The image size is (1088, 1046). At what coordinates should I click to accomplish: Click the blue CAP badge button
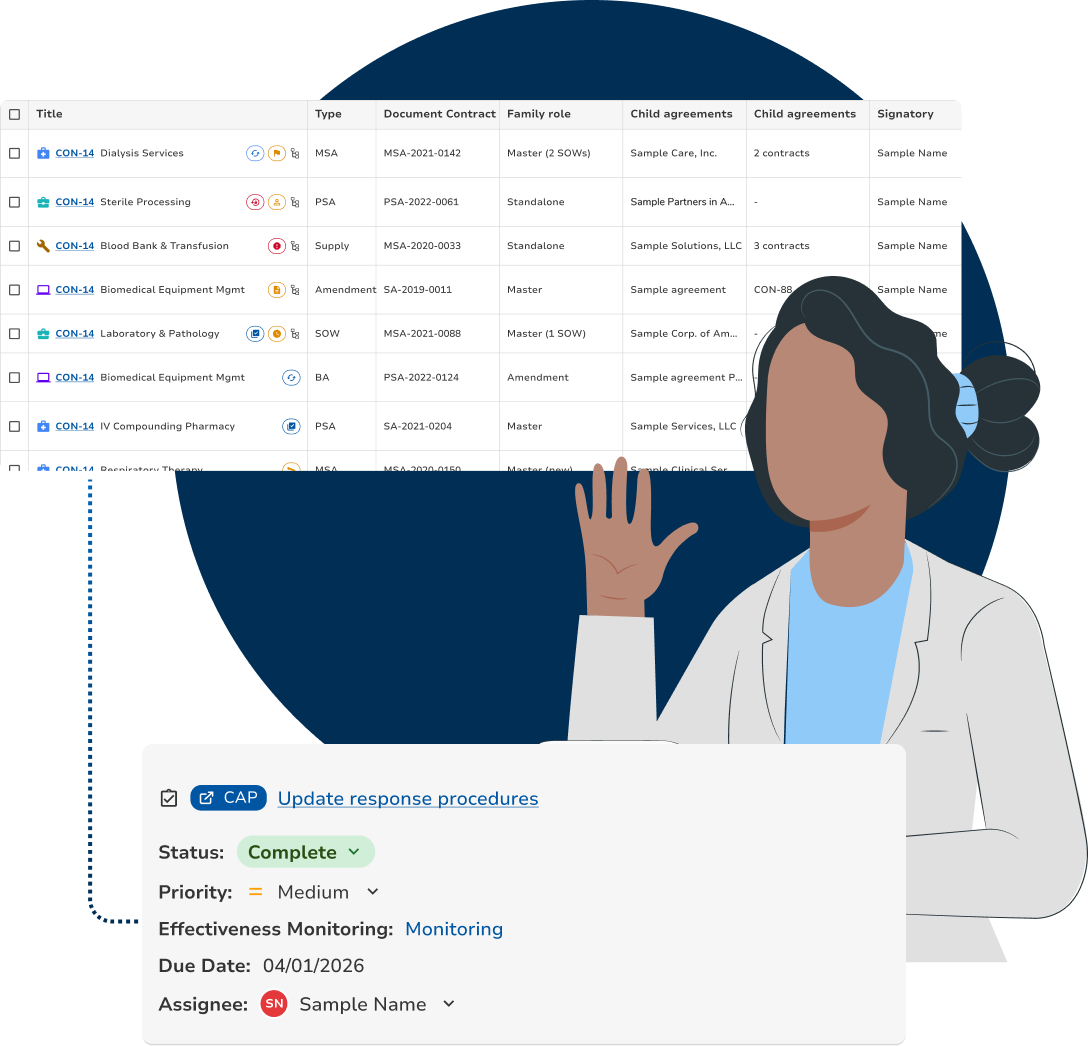(228, 798)
